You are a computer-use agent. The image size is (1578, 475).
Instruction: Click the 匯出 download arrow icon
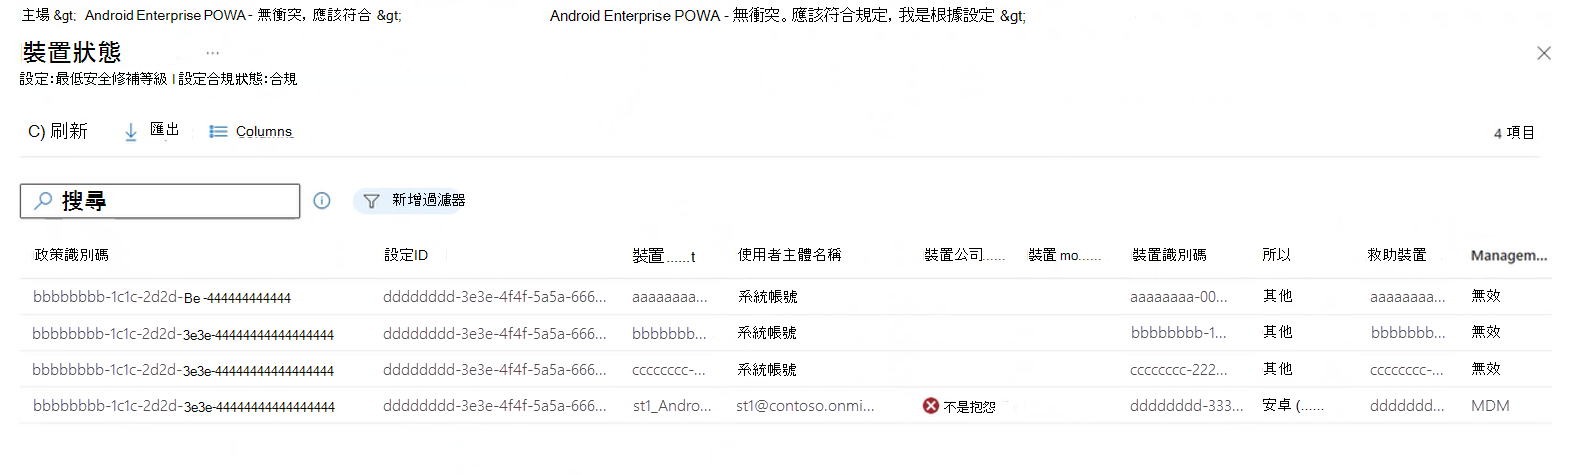tap(131, 132)
